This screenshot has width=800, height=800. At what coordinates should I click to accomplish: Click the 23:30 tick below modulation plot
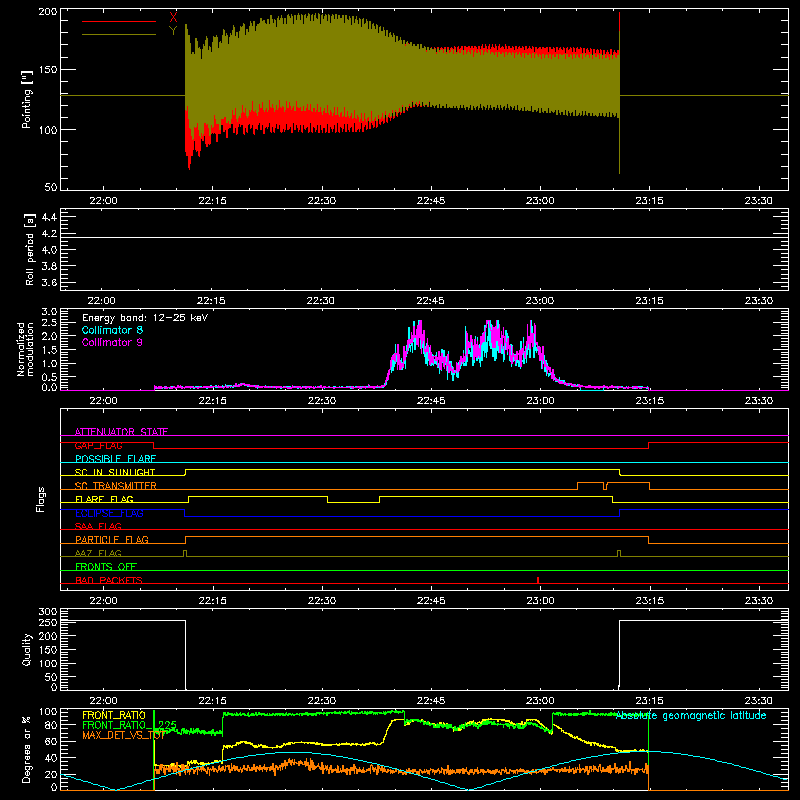point(759,401)
